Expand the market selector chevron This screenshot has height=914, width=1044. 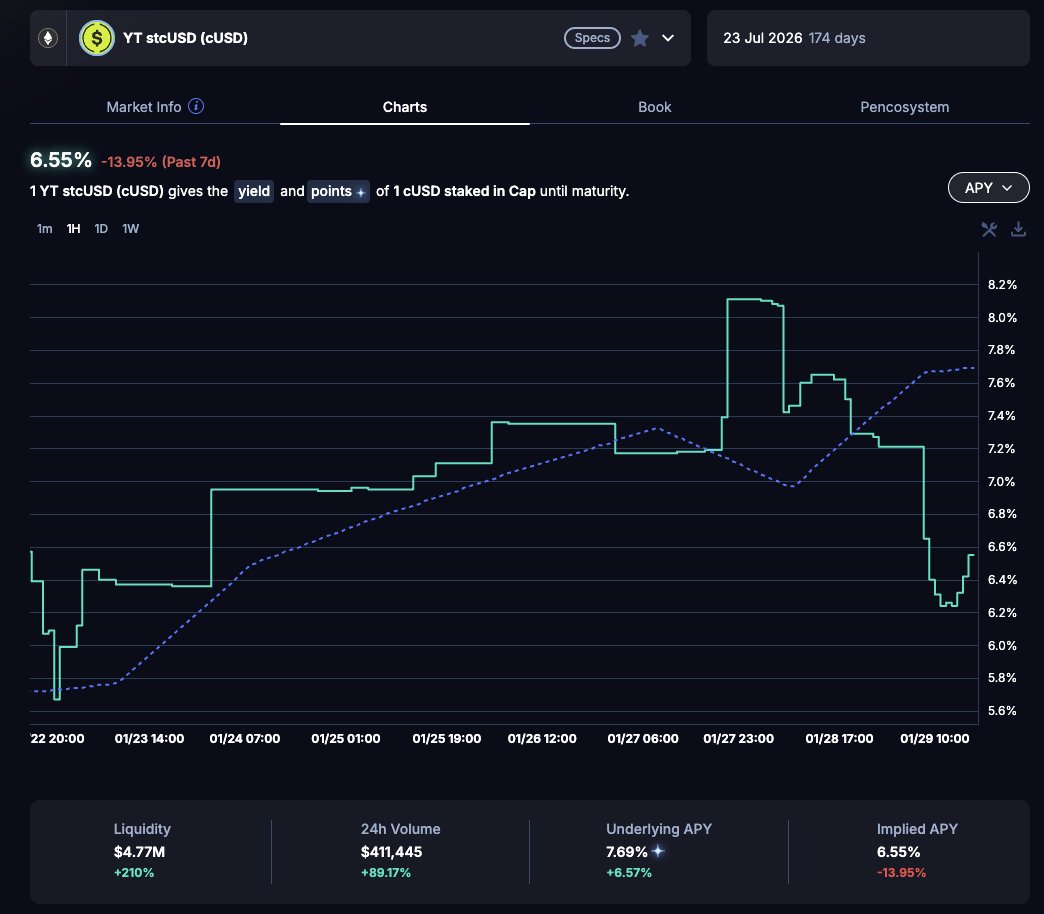click(668, 38)
